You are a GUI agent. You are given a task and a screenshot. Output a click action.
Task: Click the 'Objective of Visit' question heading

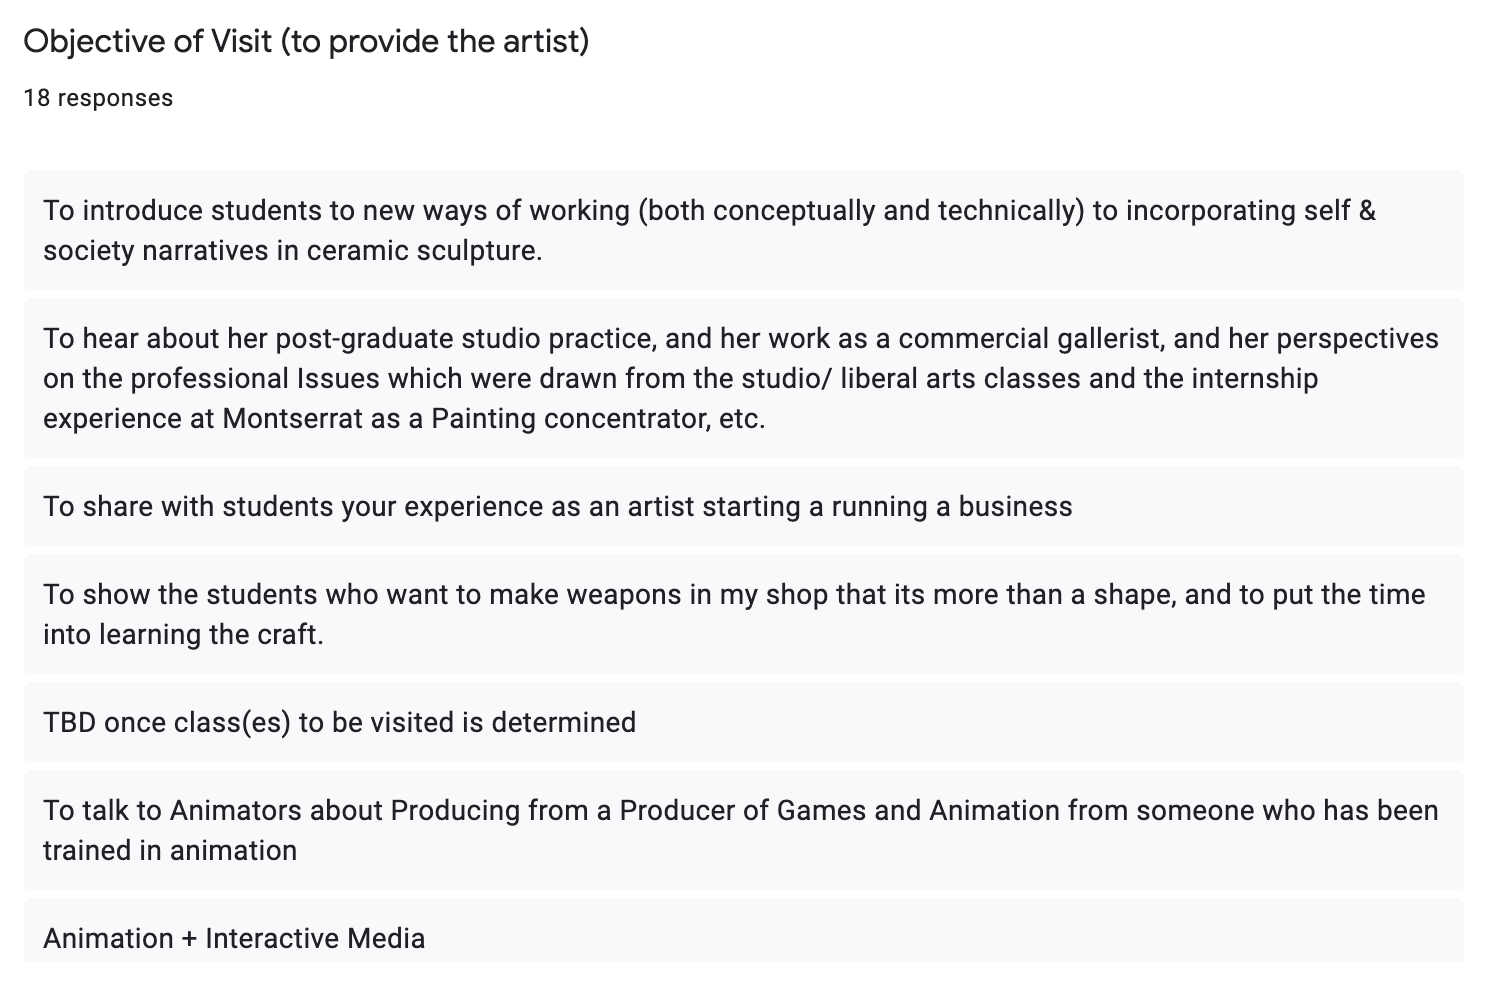click(x=306, y=42)
